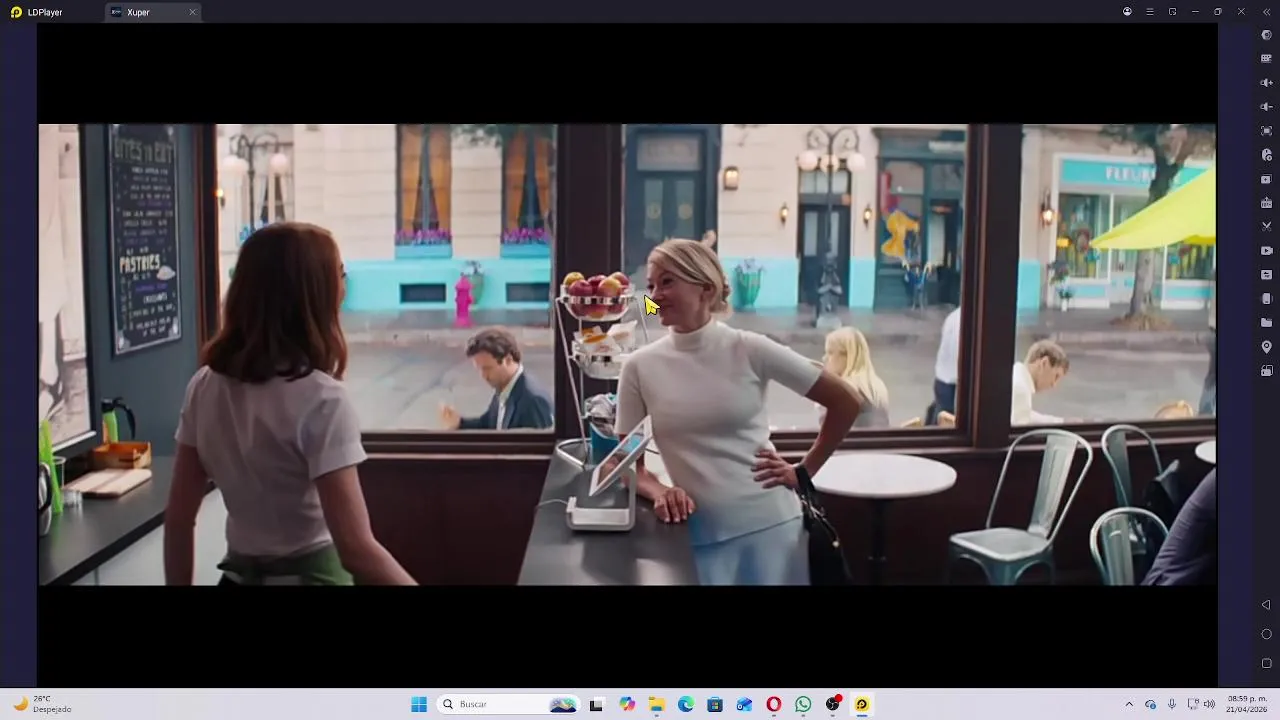The width and height of the screenshot is (1280, 720).
Task: Click the bottom sidebar icon below location pin
Action: pyautogui.click(x=1266, y=371)
